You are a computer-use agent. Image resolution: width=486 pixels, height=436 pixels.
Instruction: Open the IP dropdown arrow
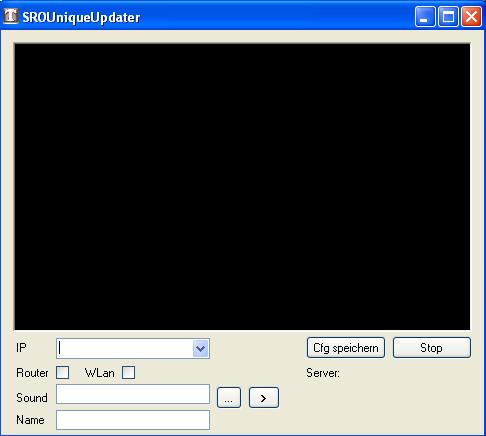coord(200,348)
